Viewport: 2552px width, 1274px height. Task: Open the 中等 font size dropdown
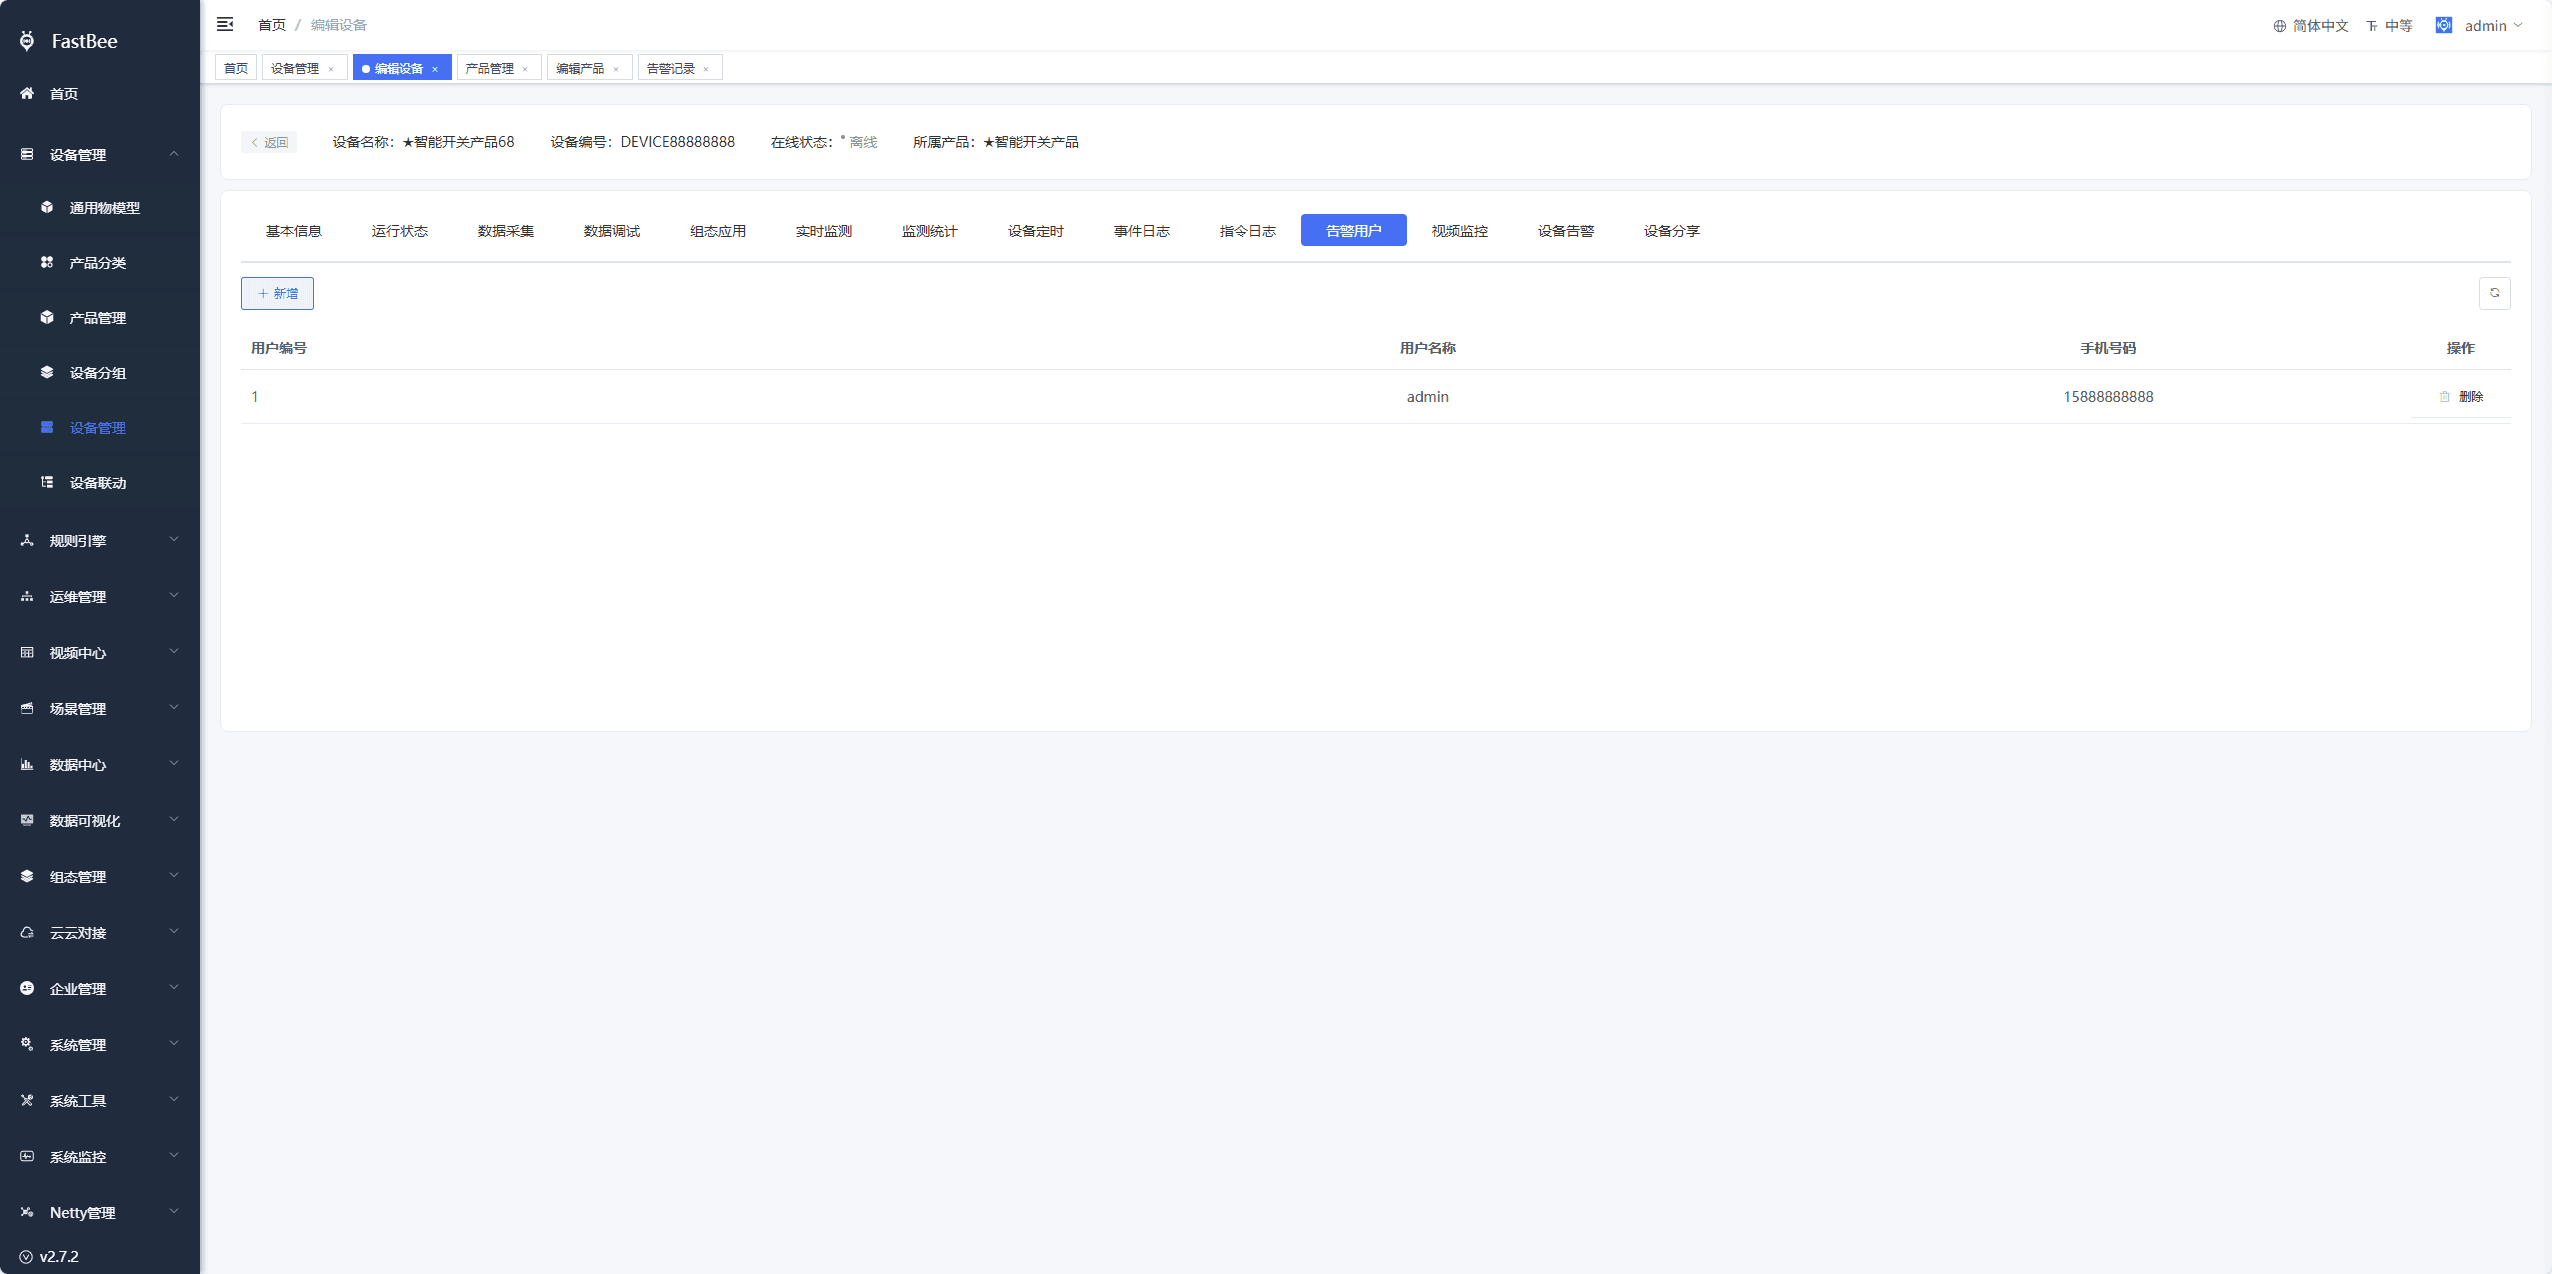(x=2389, y=26)
